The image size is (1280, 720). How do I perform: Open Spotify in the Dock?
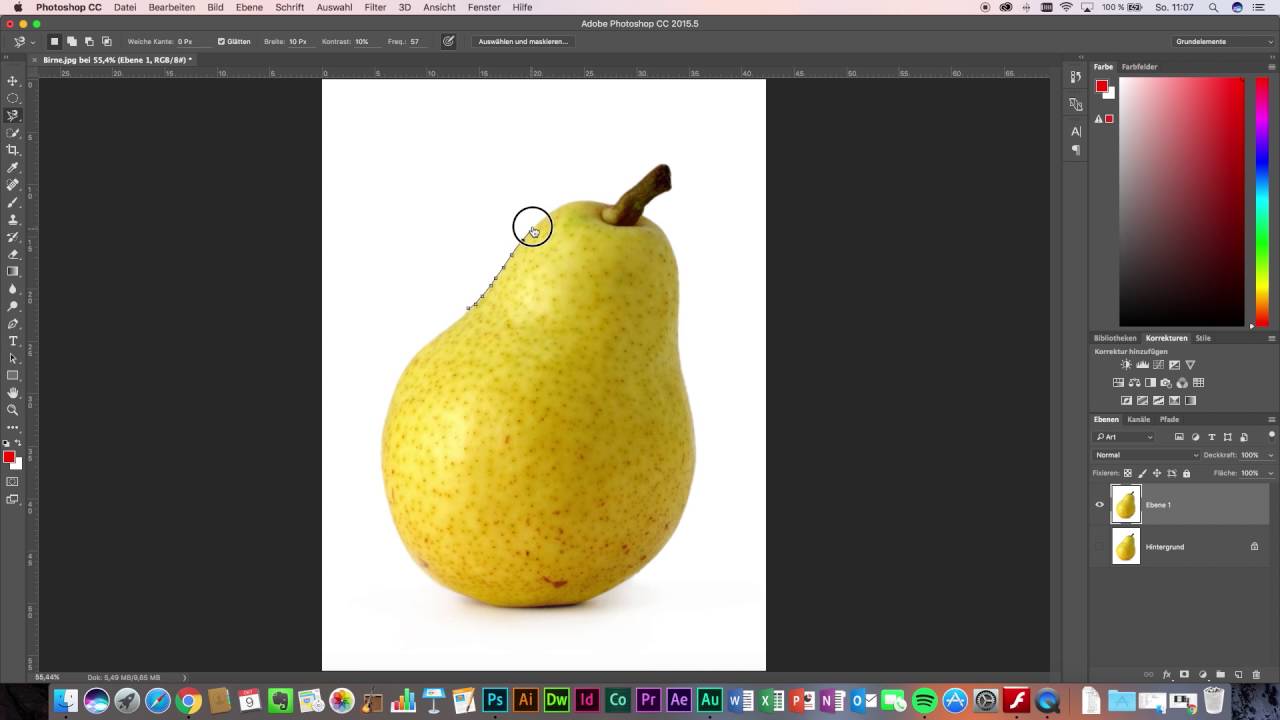pos(925,700)
